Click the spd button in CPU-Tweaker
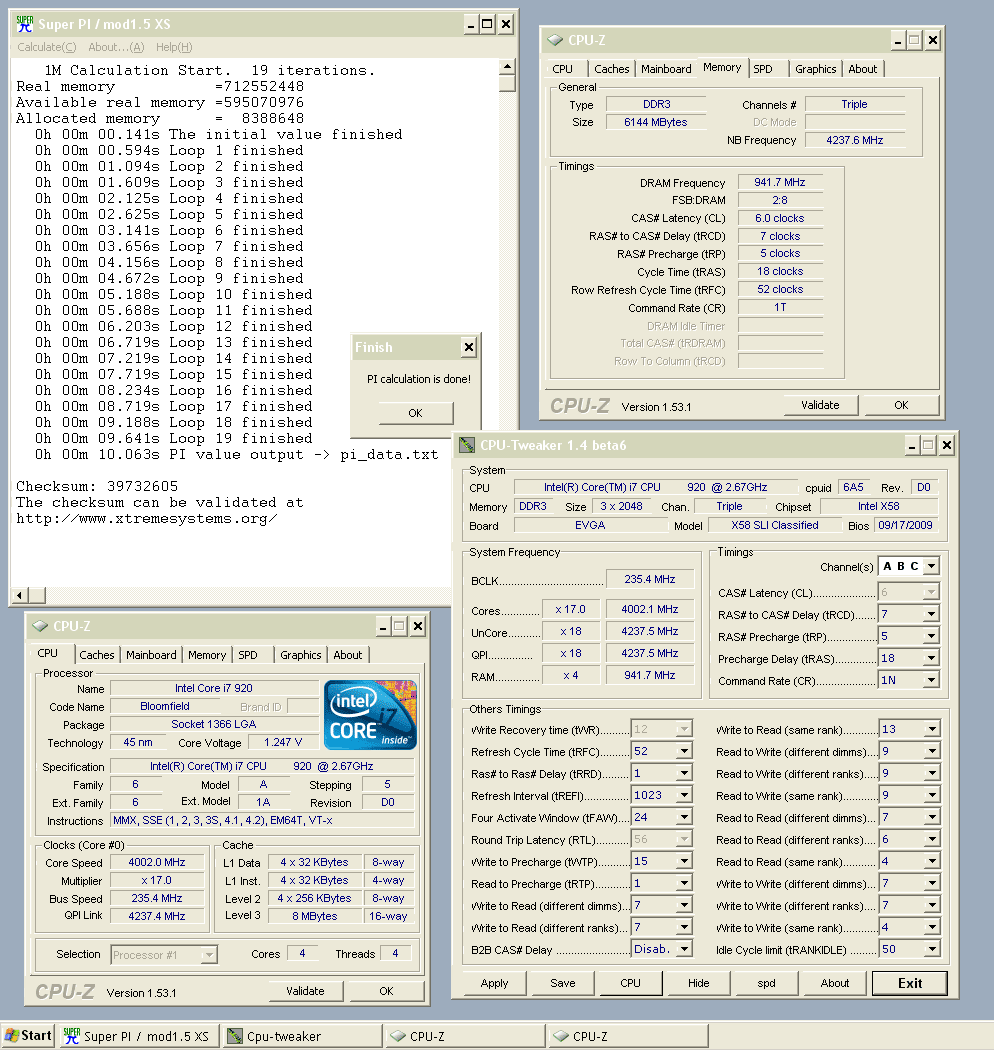994x1050 pixels. (766, 983)
